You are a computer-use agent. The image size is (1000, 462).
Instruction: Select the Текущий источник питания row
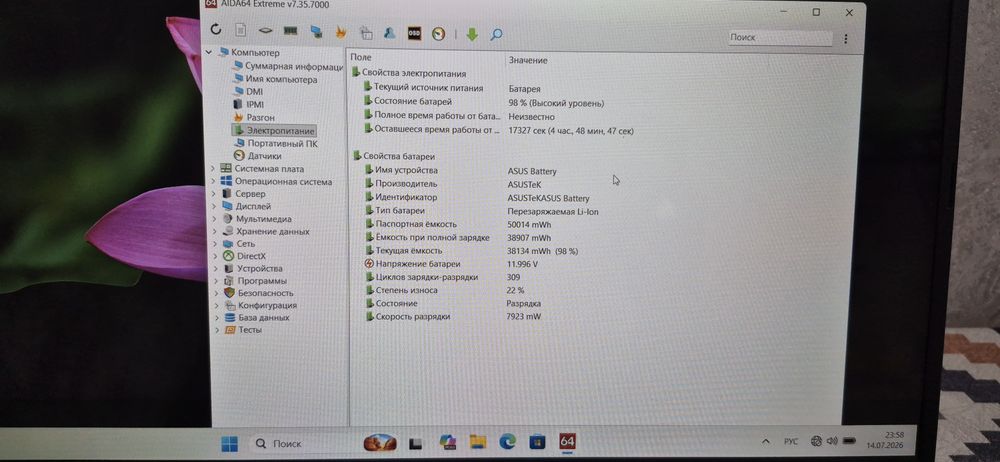(452, 88)
